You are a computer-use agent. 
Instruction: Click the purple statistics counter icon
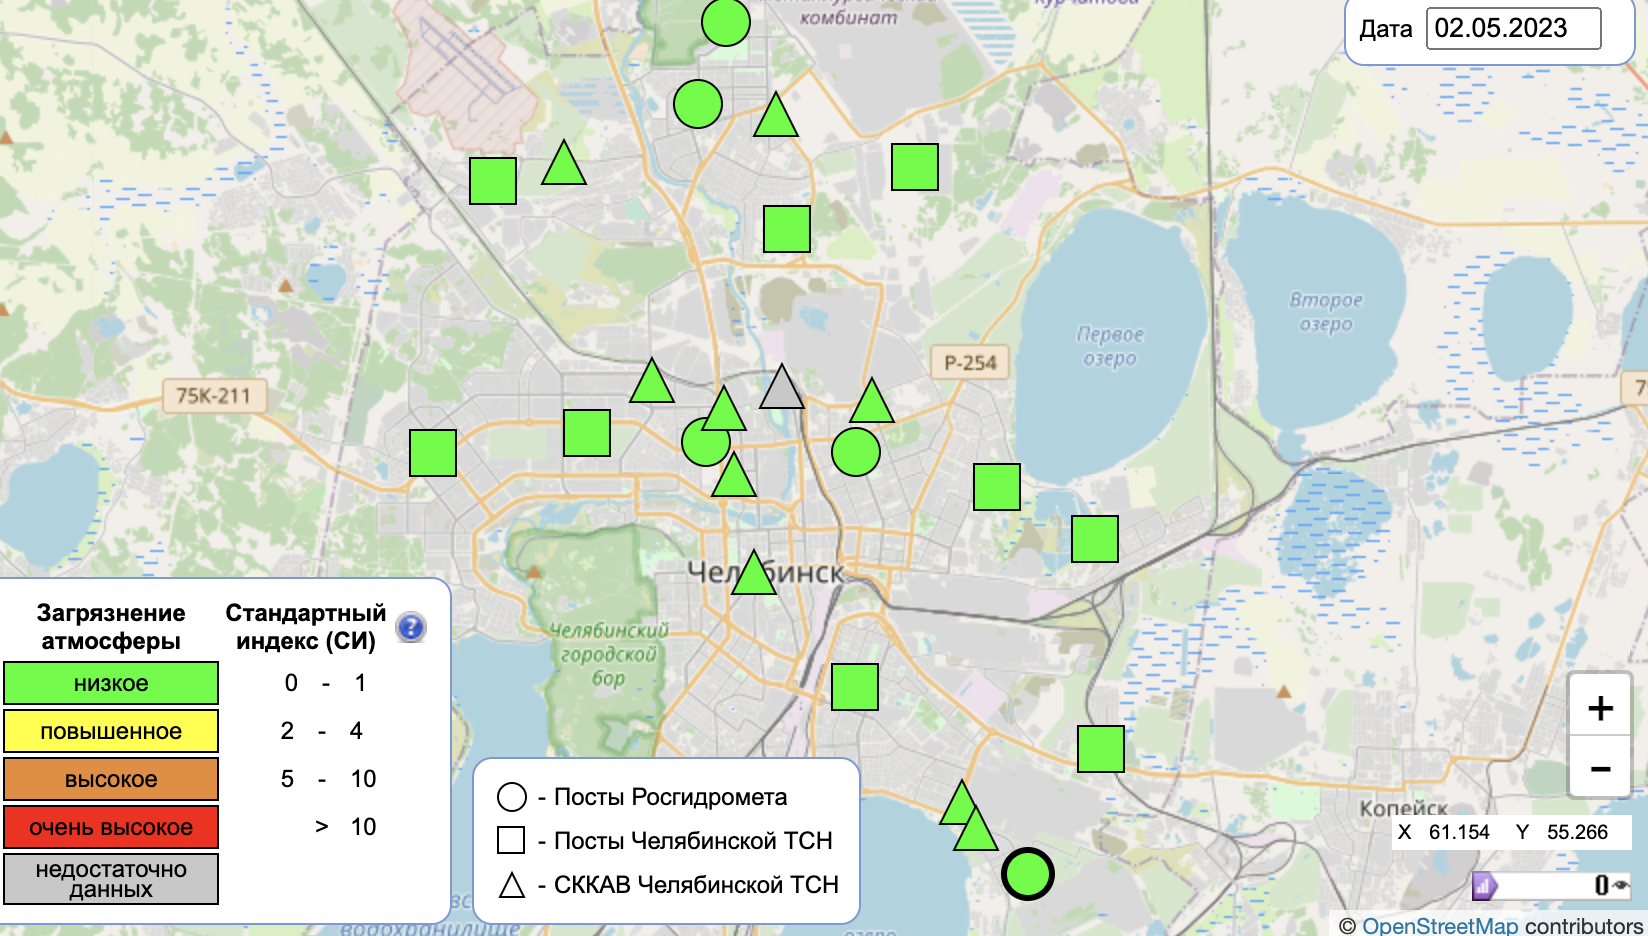1484,885
